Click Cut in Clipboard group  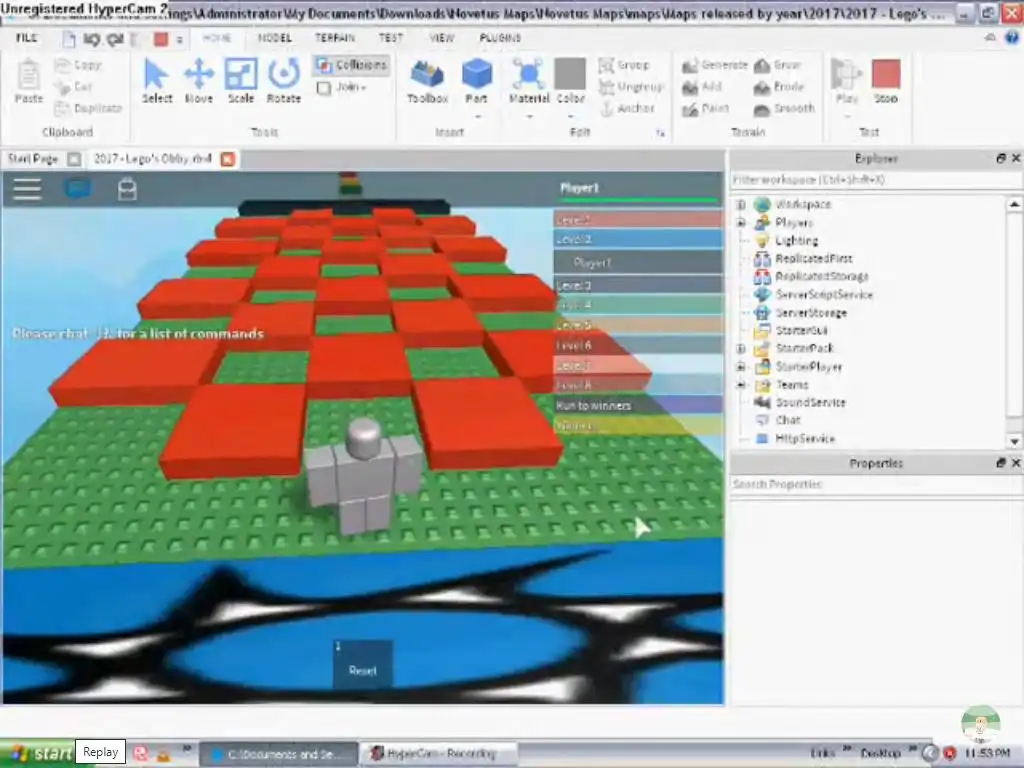point(73,86)
